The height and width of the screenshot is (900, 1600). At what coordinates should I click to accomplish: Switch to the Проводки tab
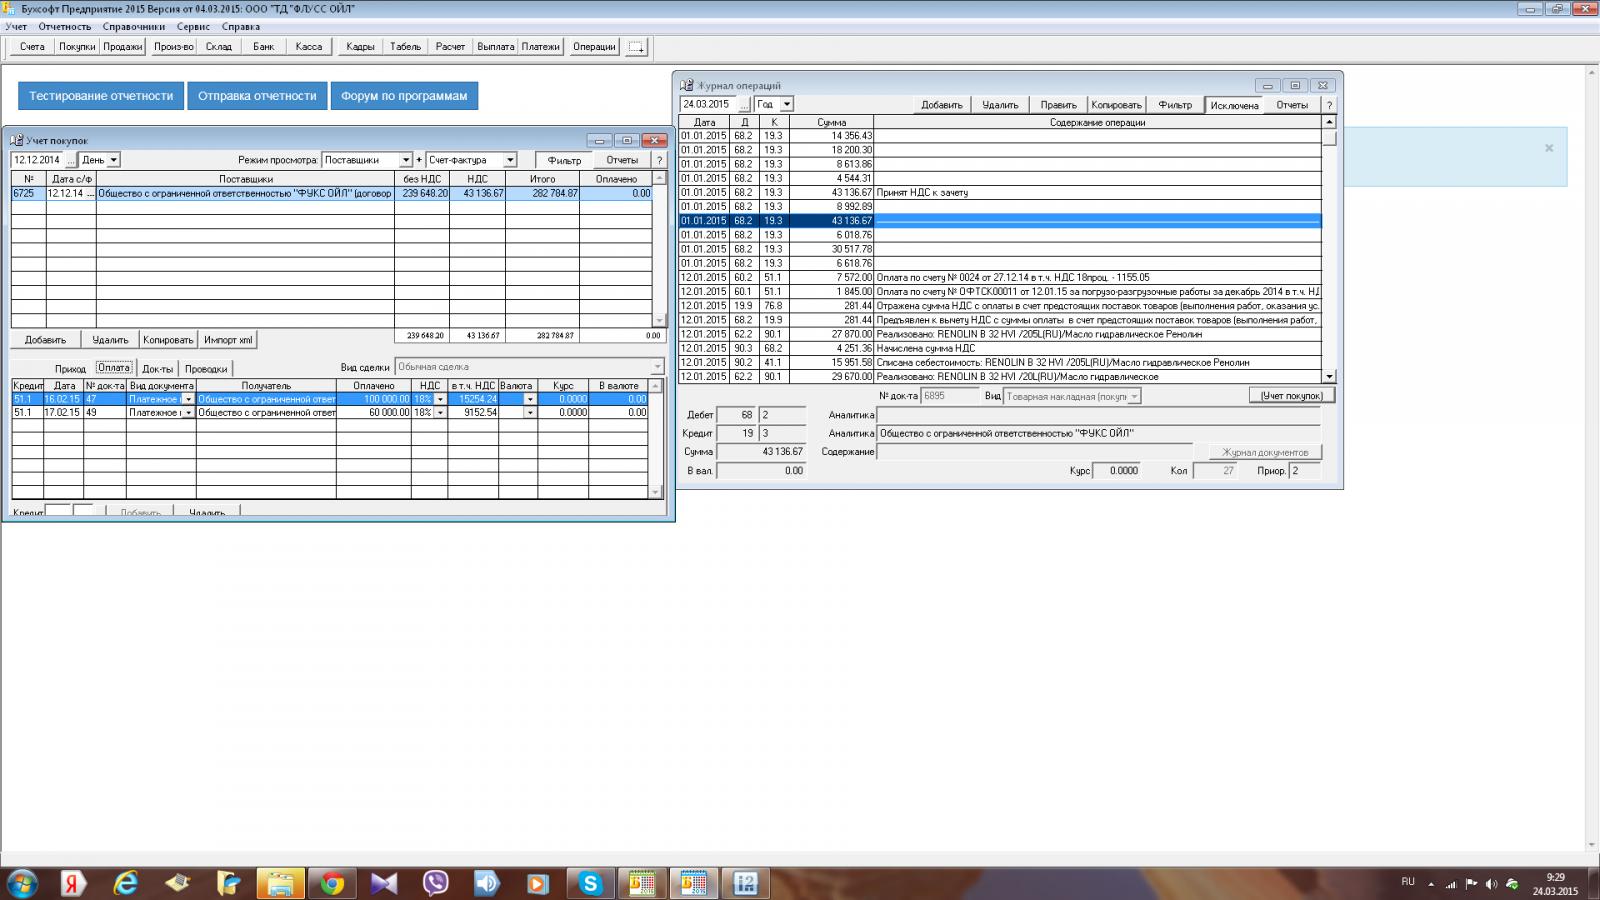coord(206,369)
